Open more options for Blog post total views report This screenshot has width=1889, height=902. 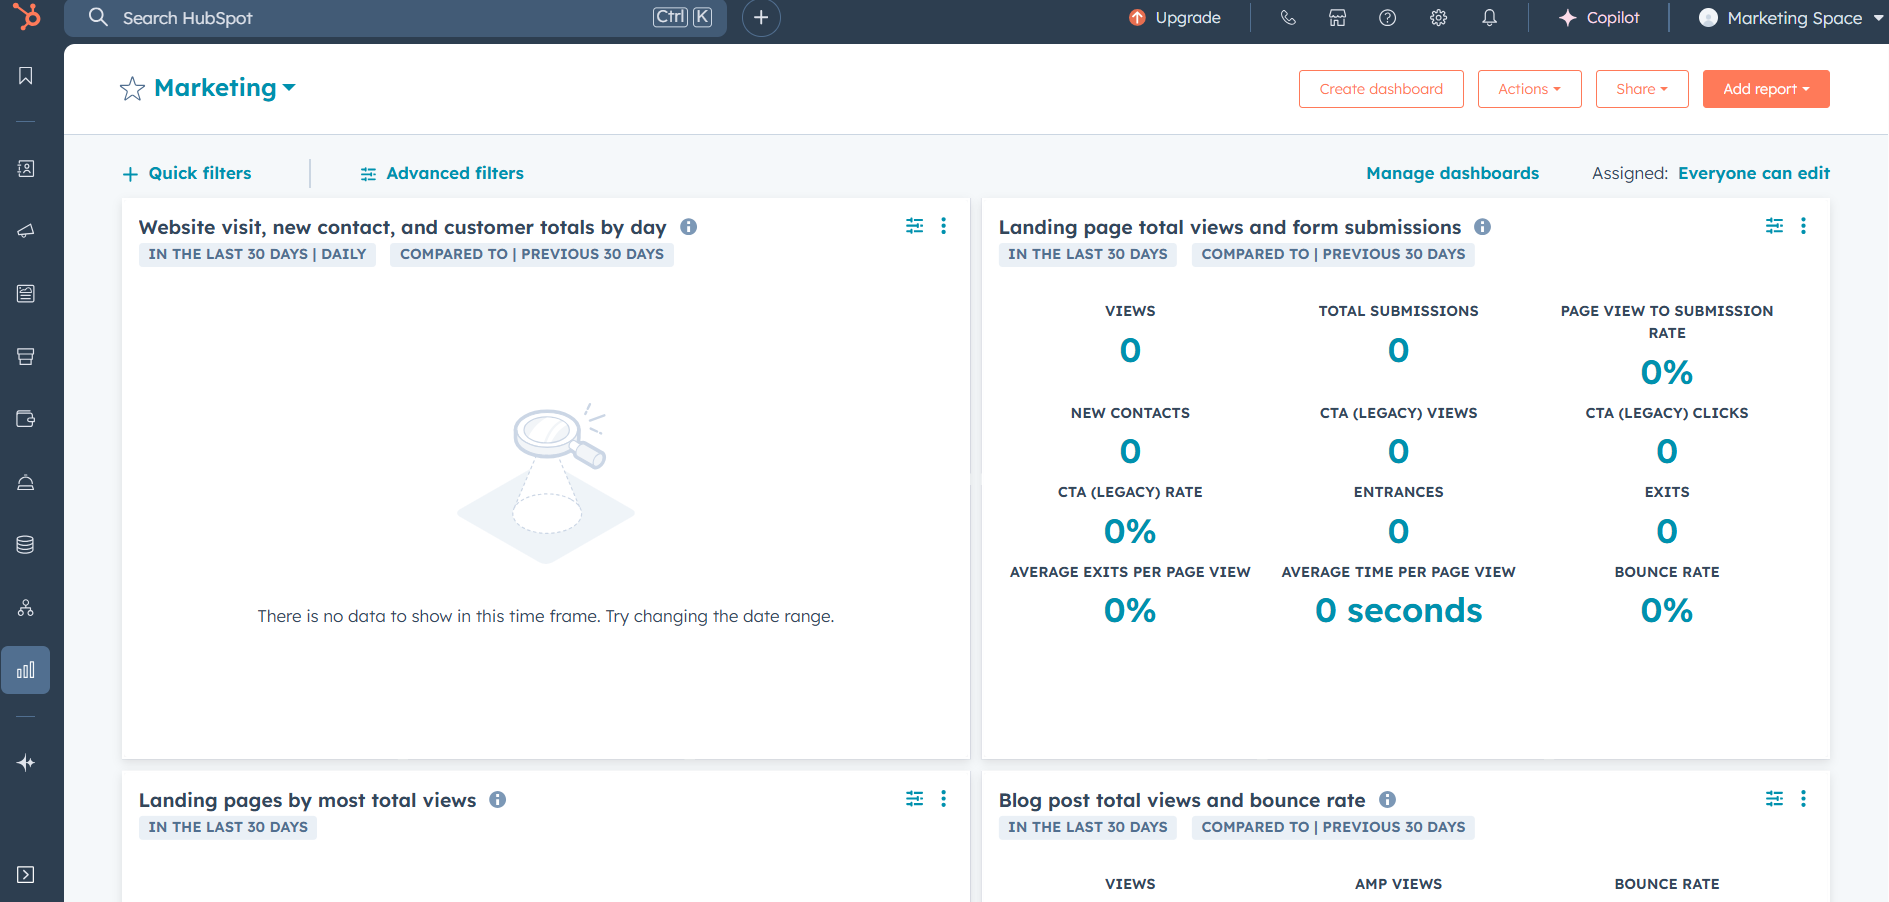(x=1803, y=799)
